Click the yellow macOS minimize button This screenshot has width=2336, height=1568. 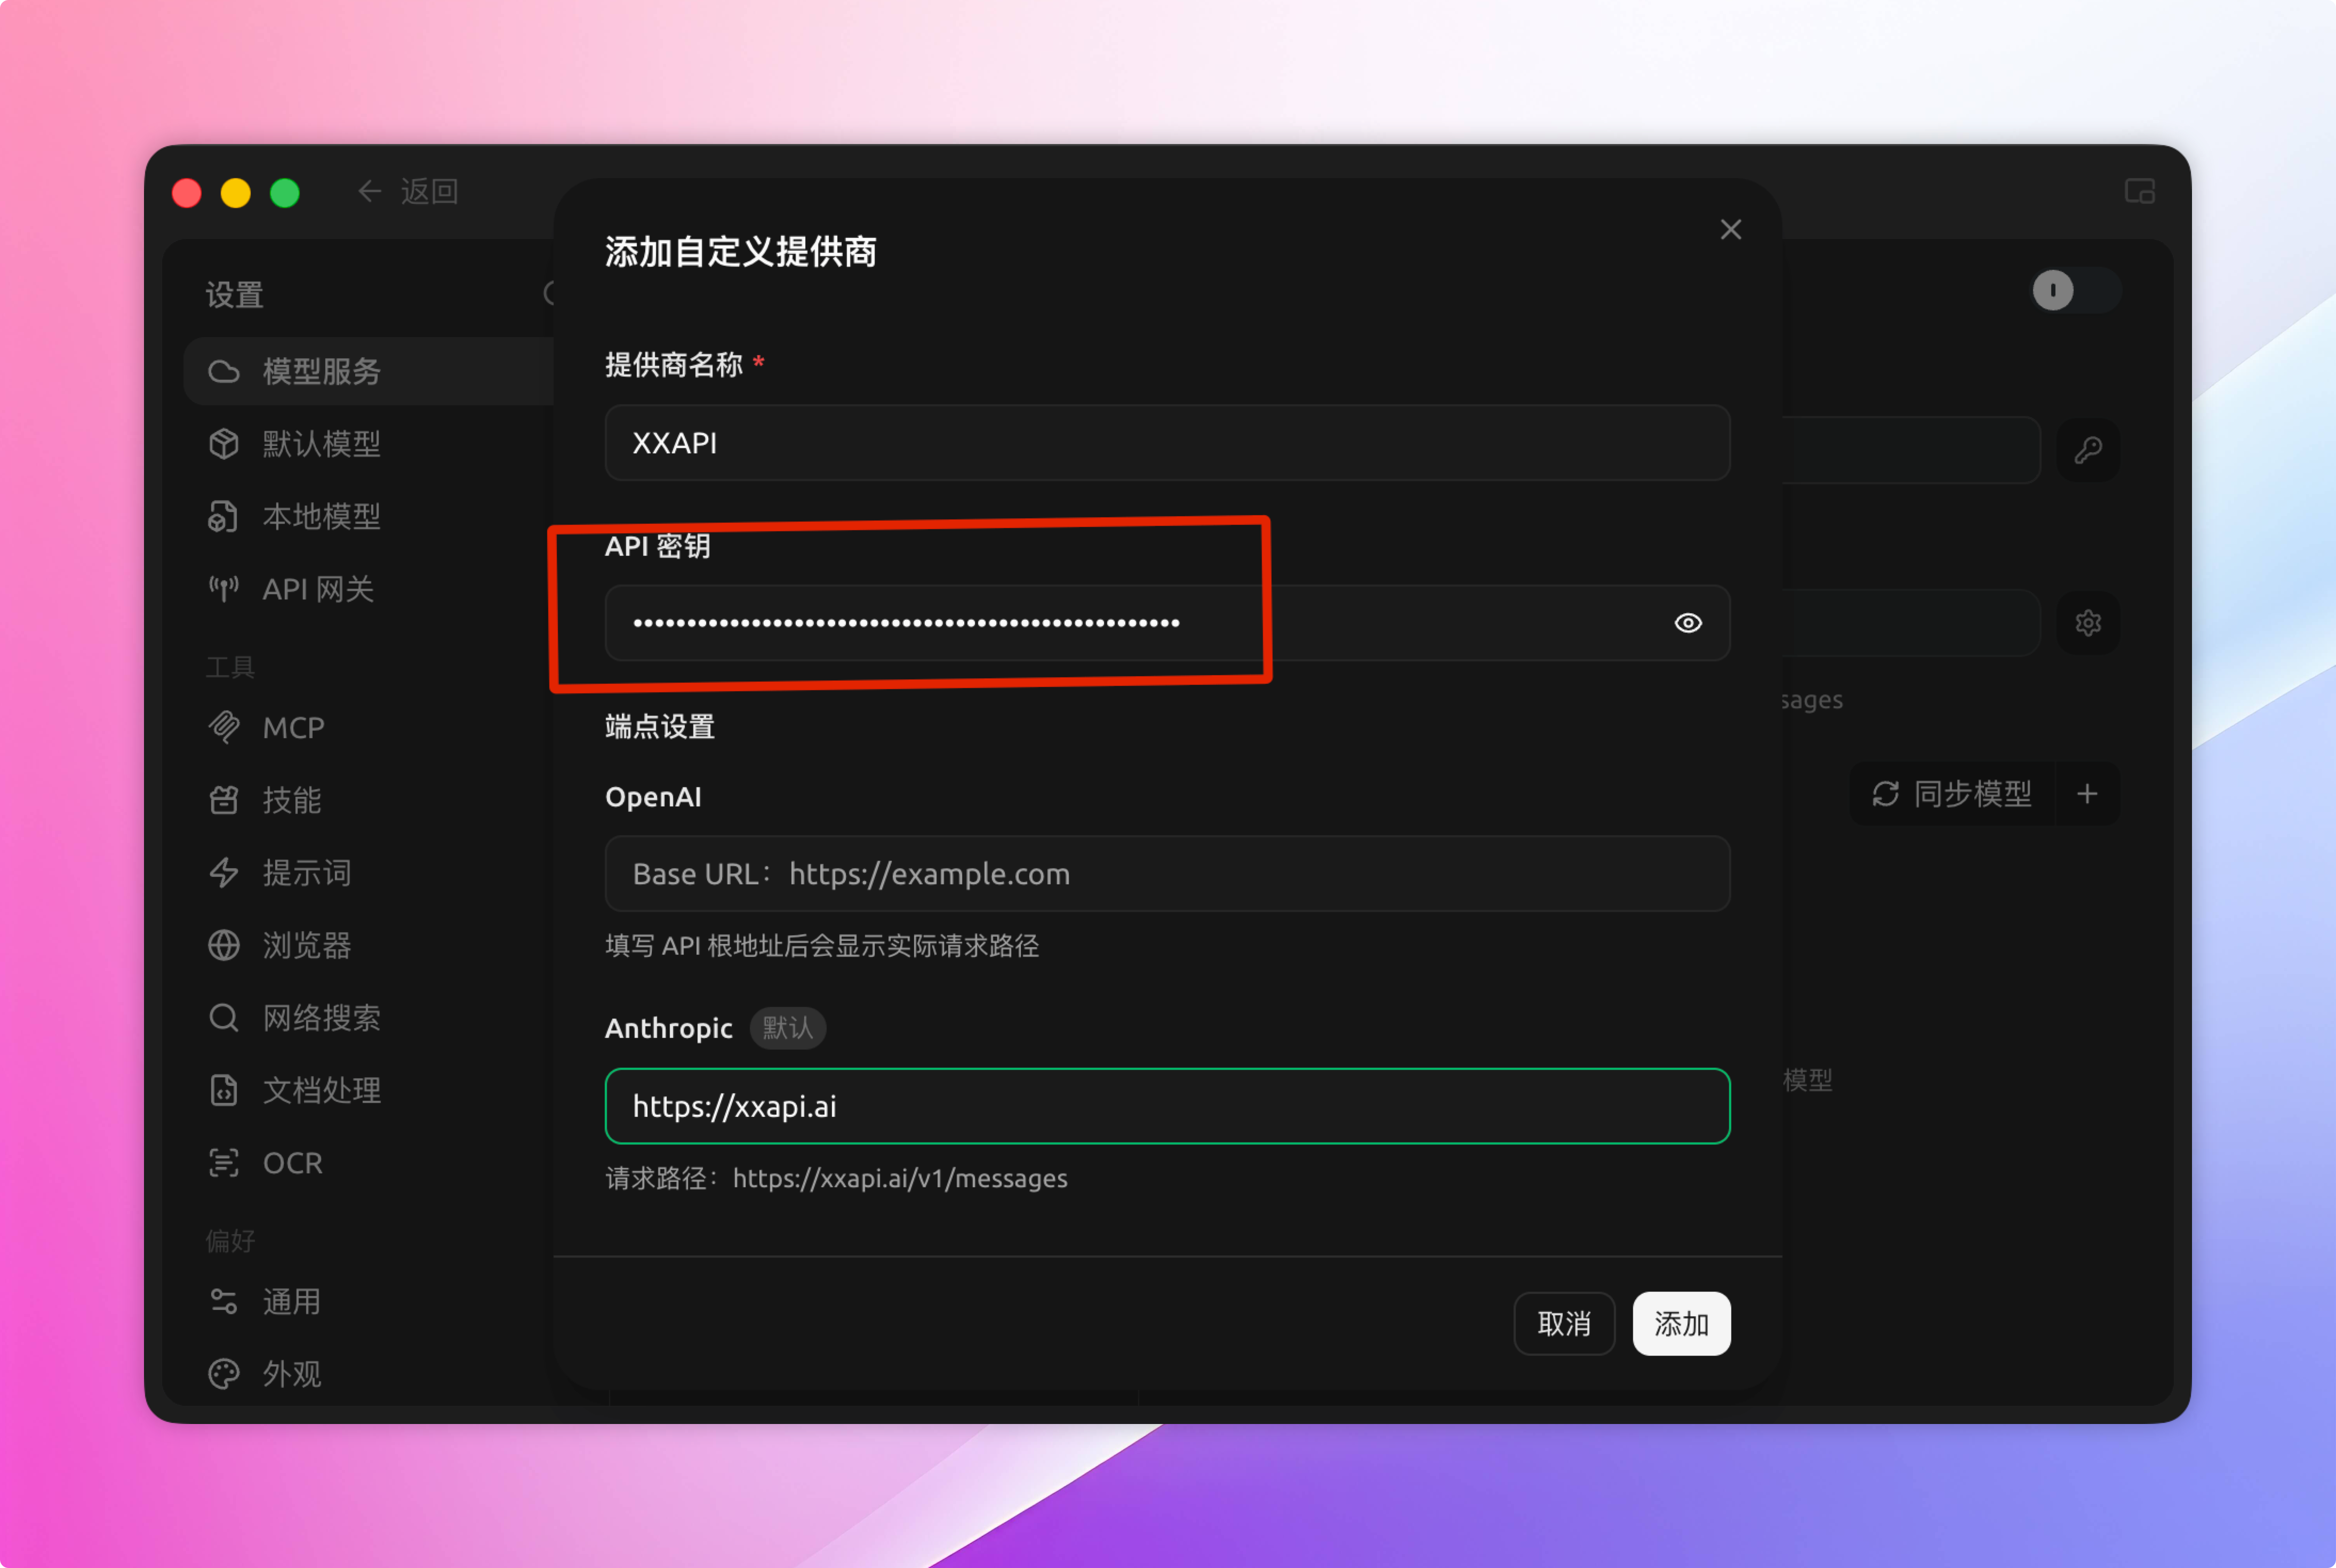tap(236, 193)
